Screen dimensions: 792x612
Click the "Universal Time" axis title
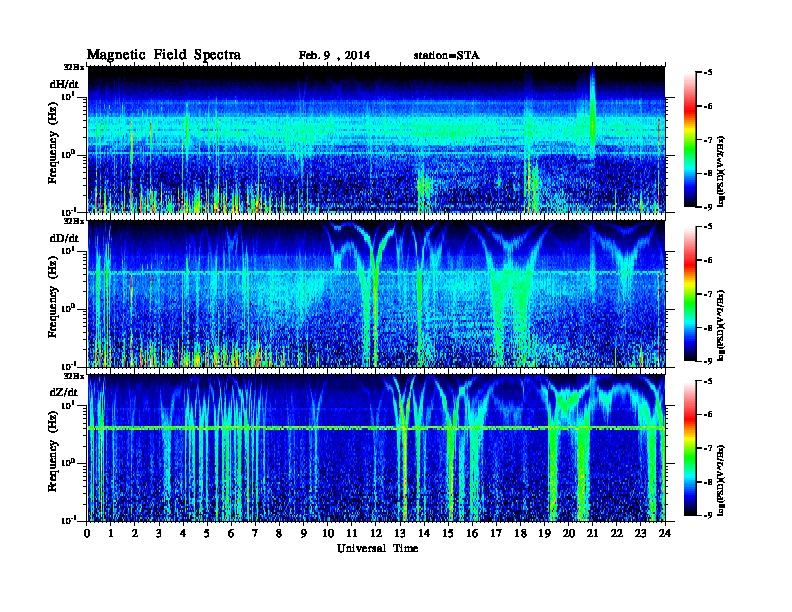pos(377,548)
